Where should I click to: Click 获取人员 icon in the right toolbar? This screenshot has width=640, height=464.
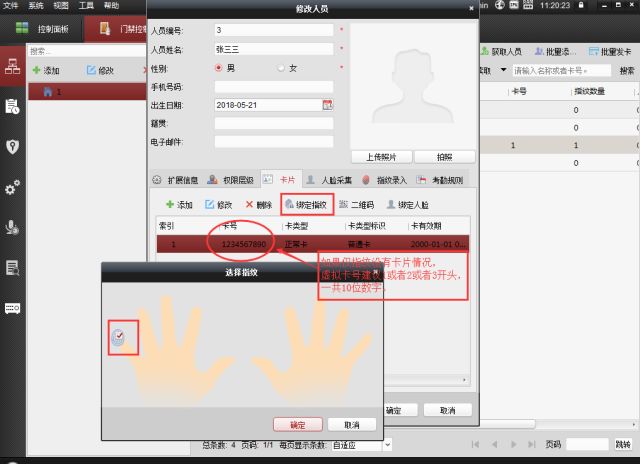tap(500, 50)
